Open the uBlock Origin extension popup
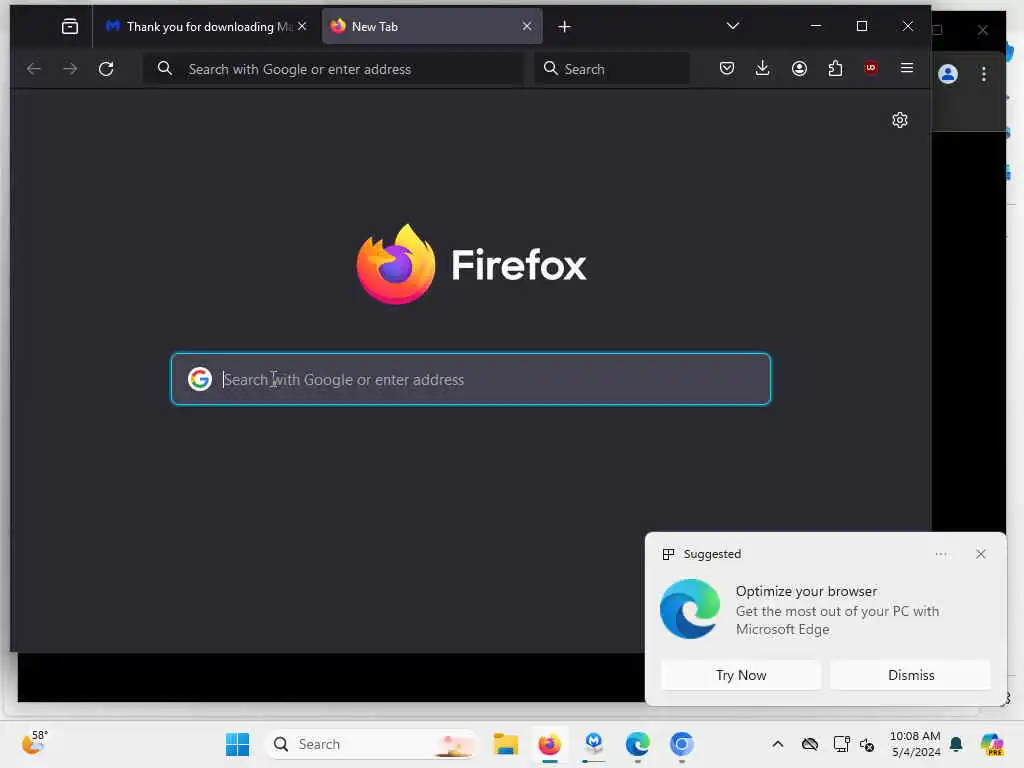The height and width of the screenshot is (768, 1024). tap(871, 68)
